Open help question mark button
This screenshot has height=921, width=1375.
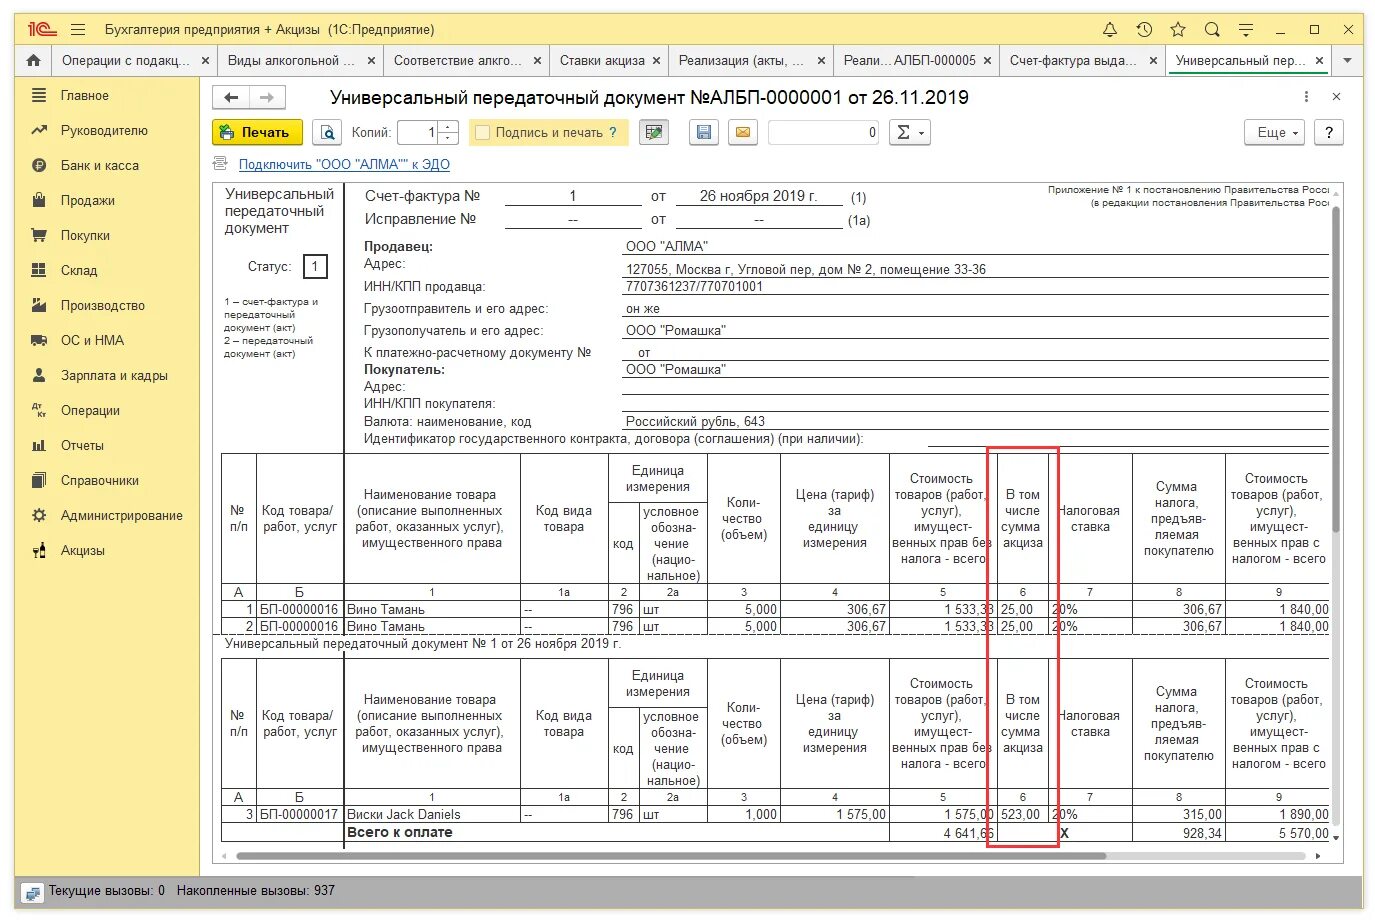click(1328, 132)
